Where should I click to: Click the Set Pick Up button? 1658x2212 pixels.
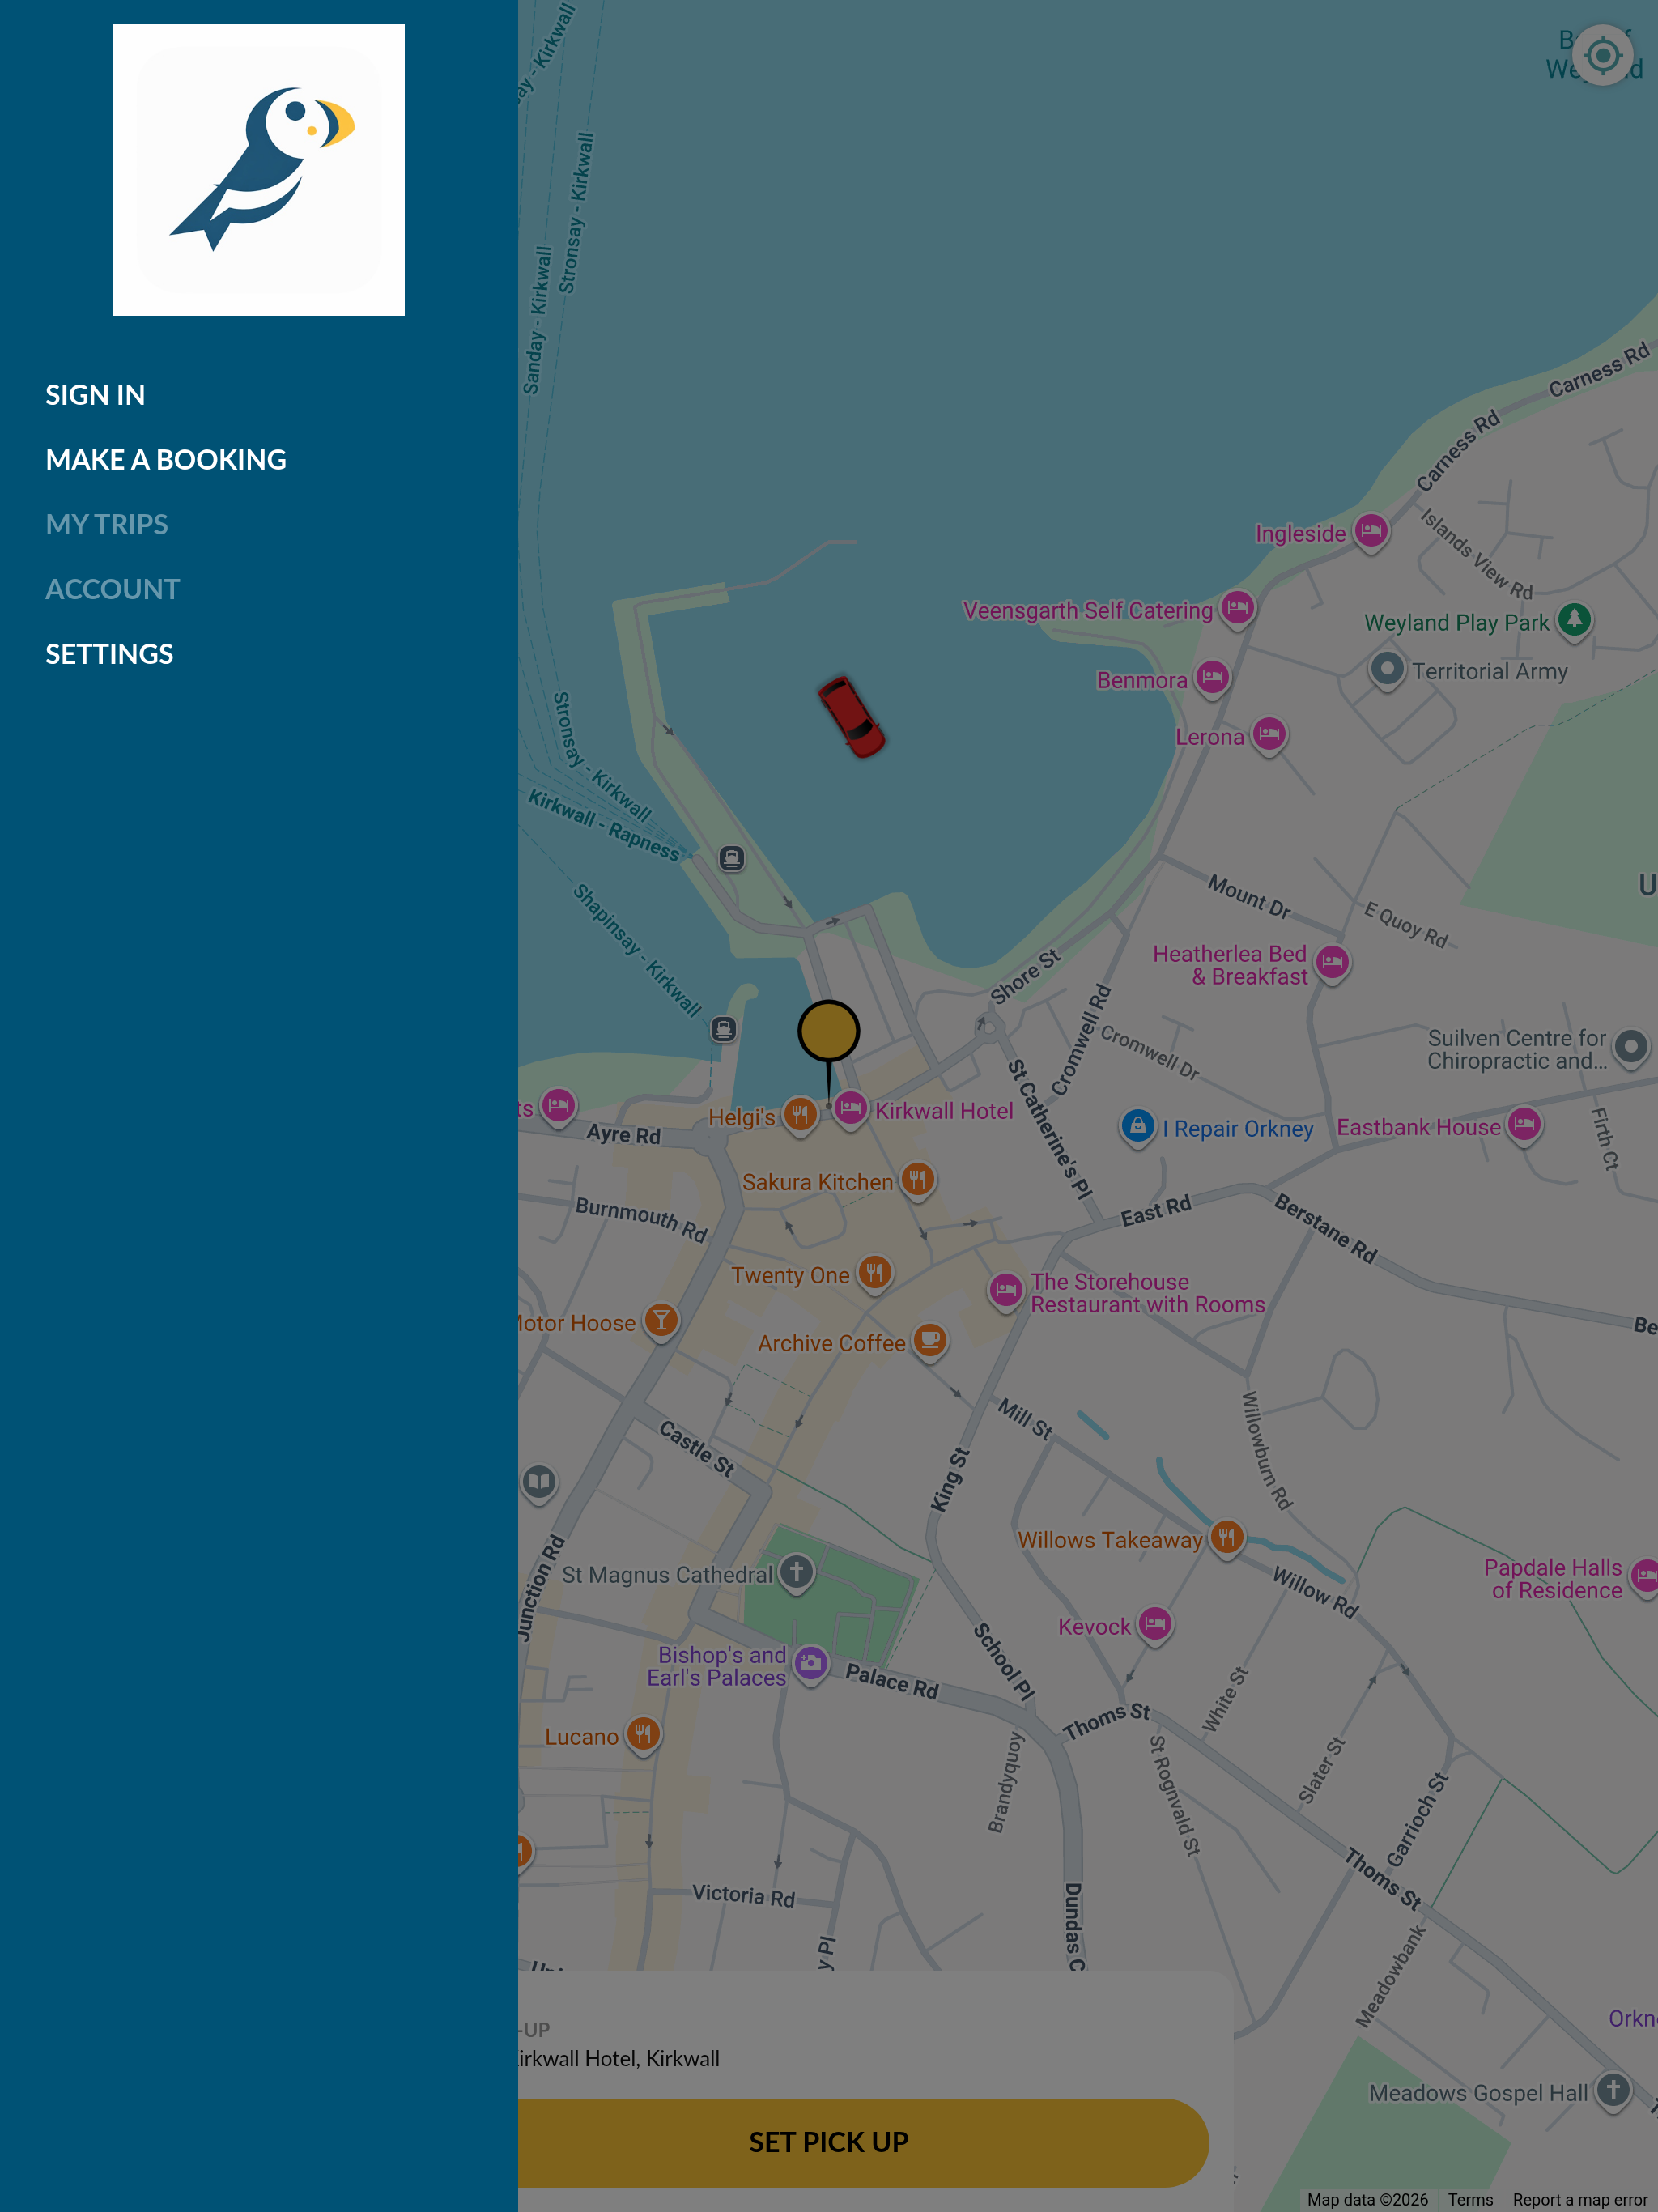point(829,2142)
